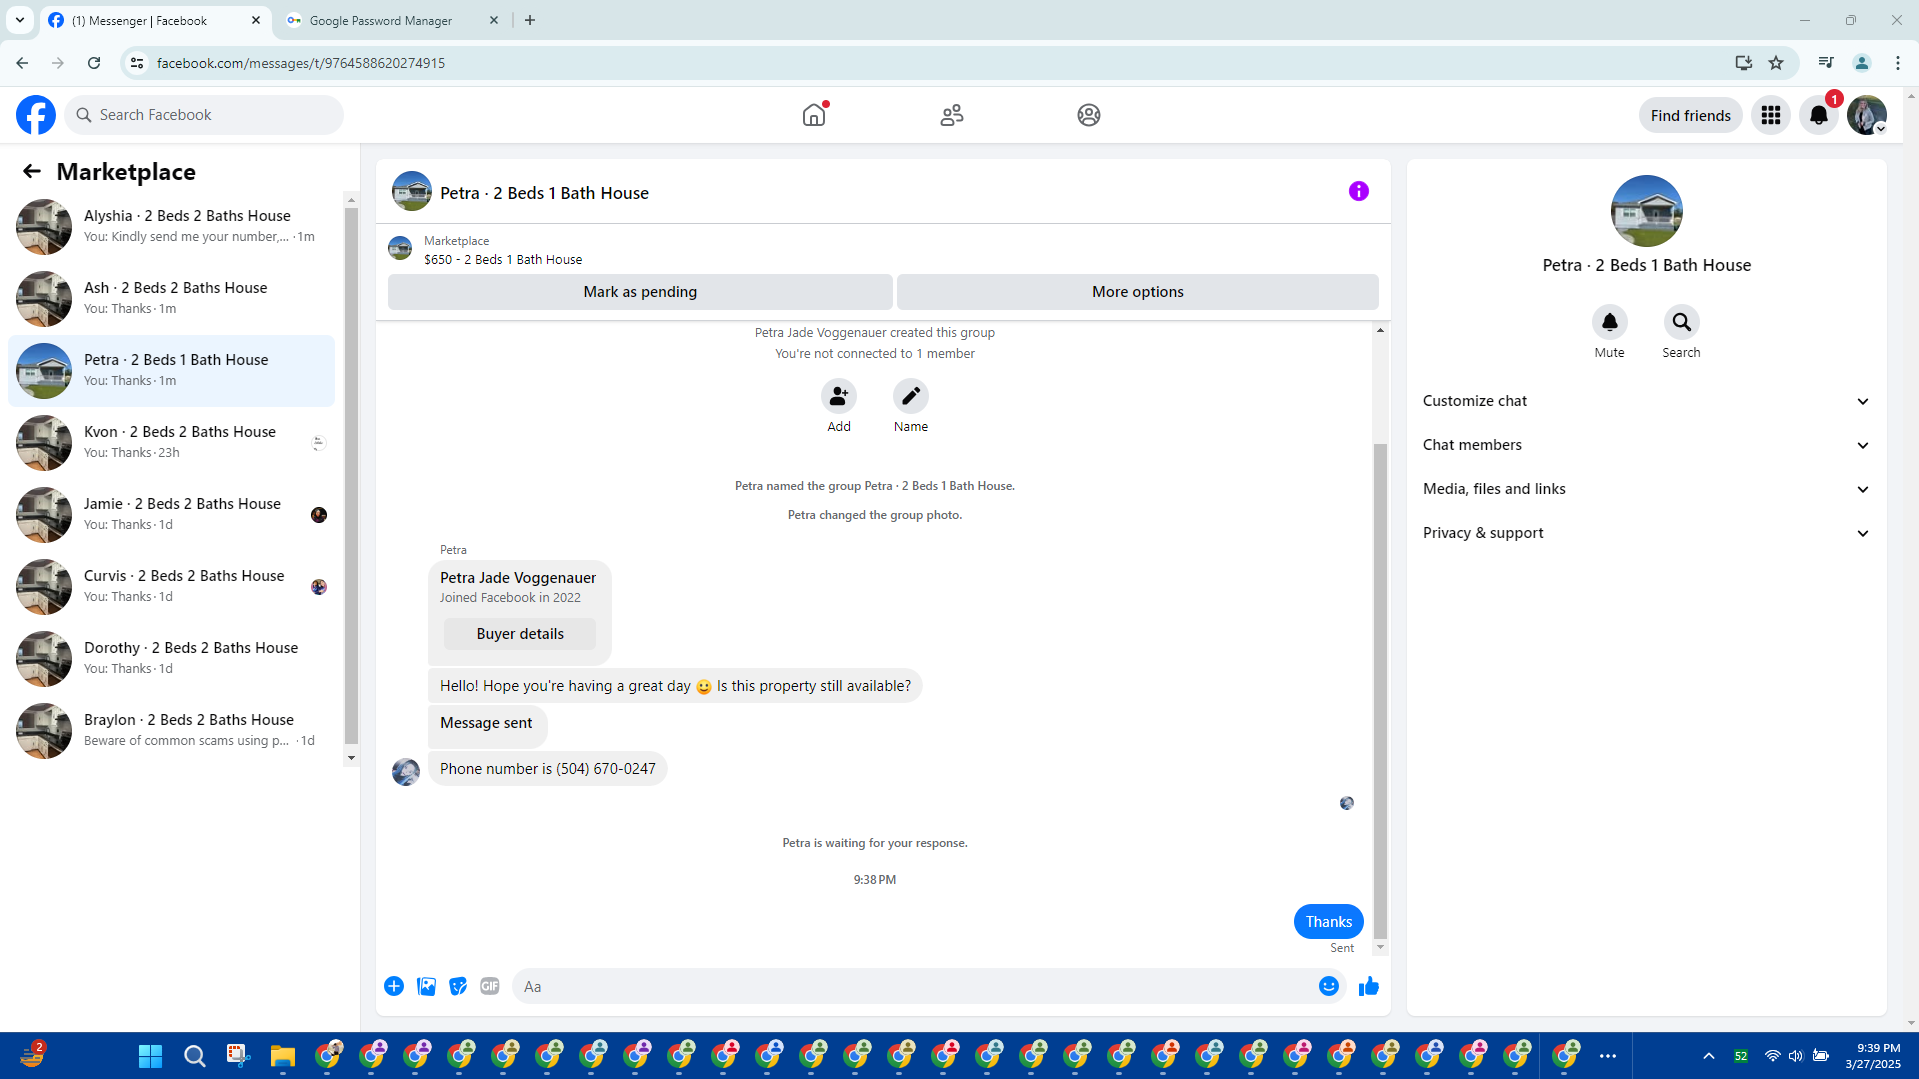
Task: Open File Explorer from taskbar
Action: point(283,1056)
